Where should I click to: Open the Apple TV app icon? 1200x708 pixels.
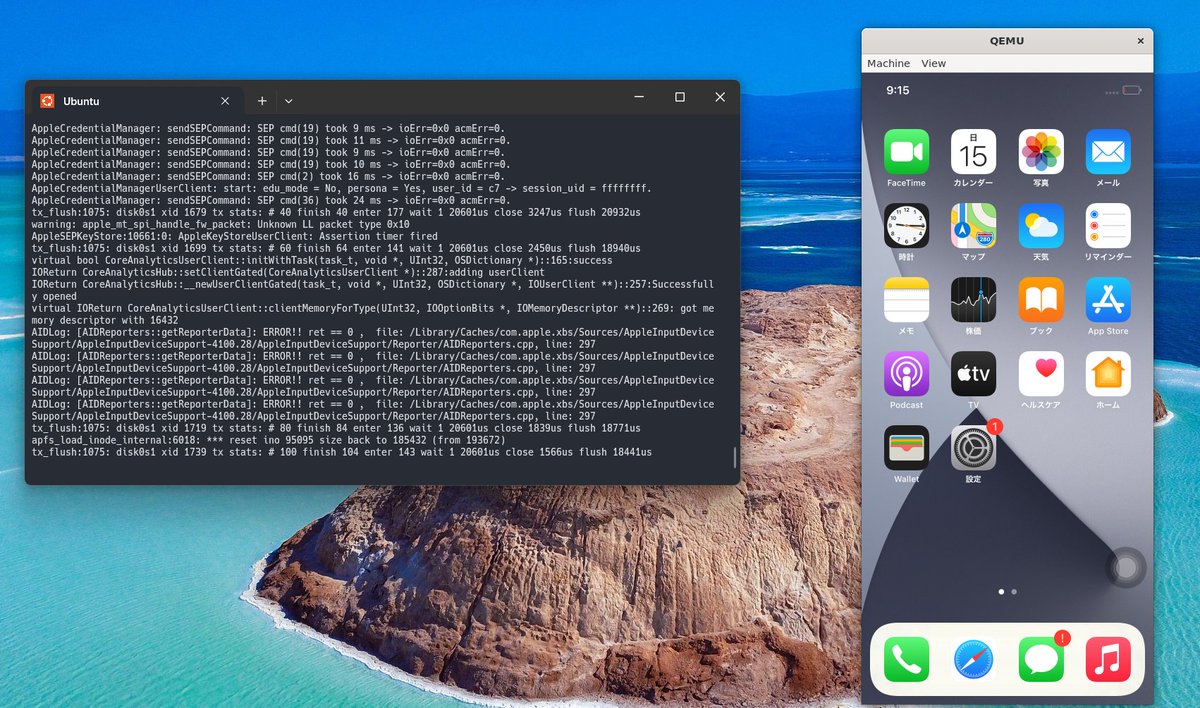click(973, 374)
